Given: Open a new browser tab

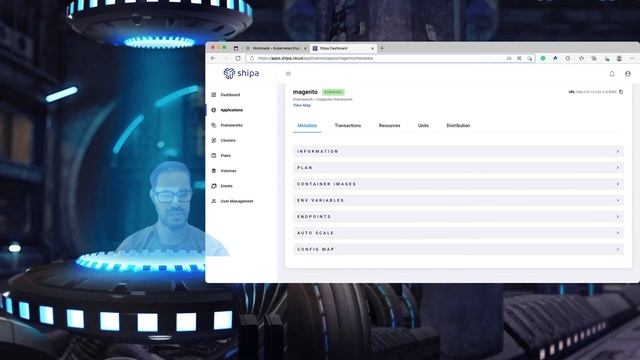Looking at the screenshot, I should click(382, 48).
